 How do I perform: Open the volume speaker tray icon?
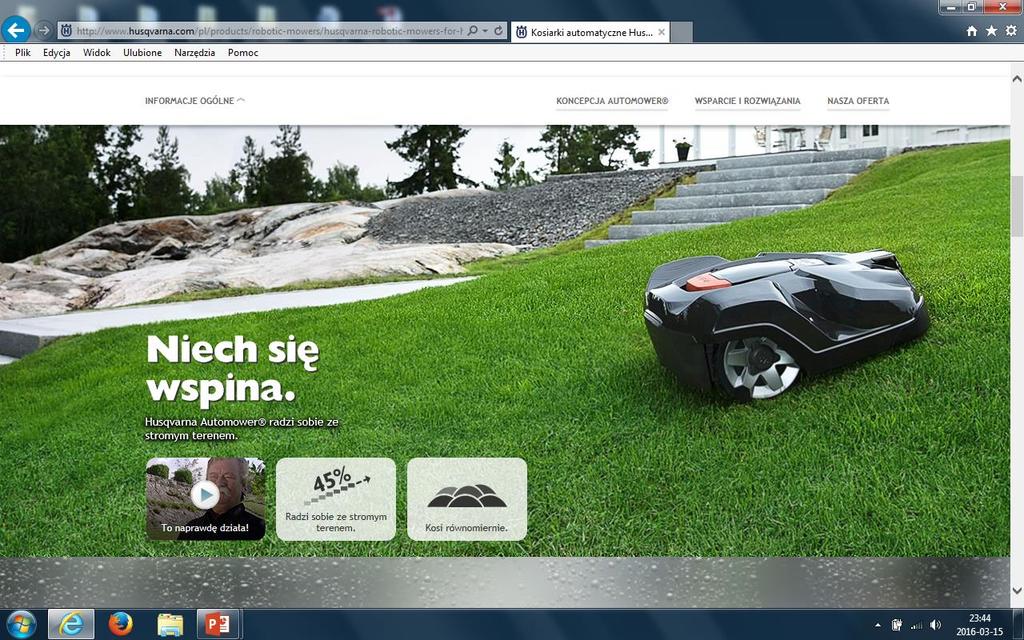pyautogui.click(x=935, y=625)
